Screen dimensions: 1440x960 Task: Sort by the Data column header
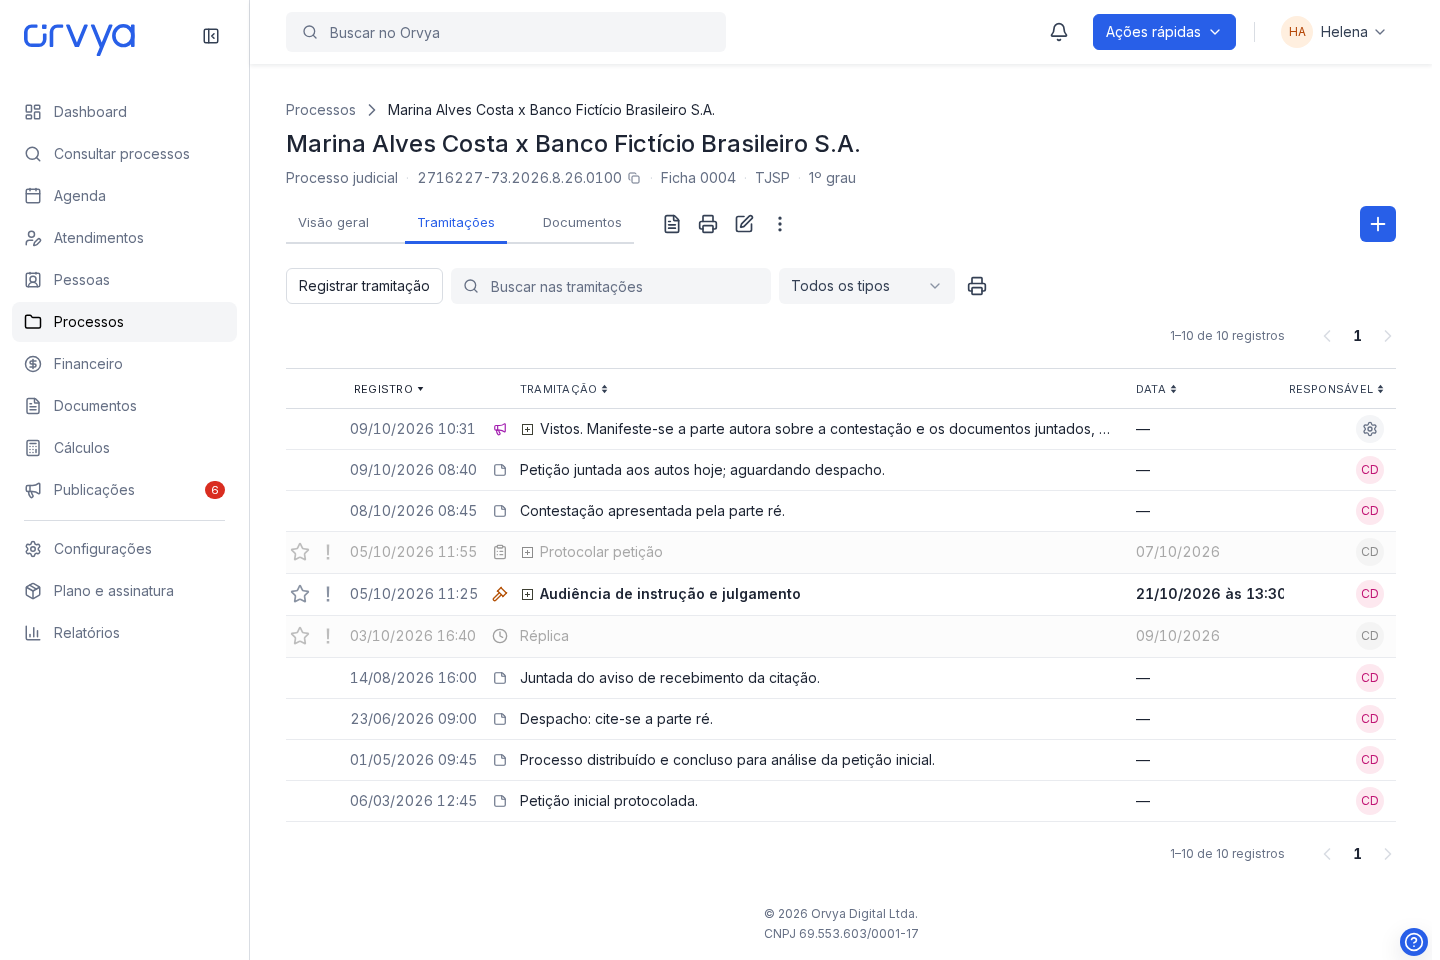[1156, 389]
